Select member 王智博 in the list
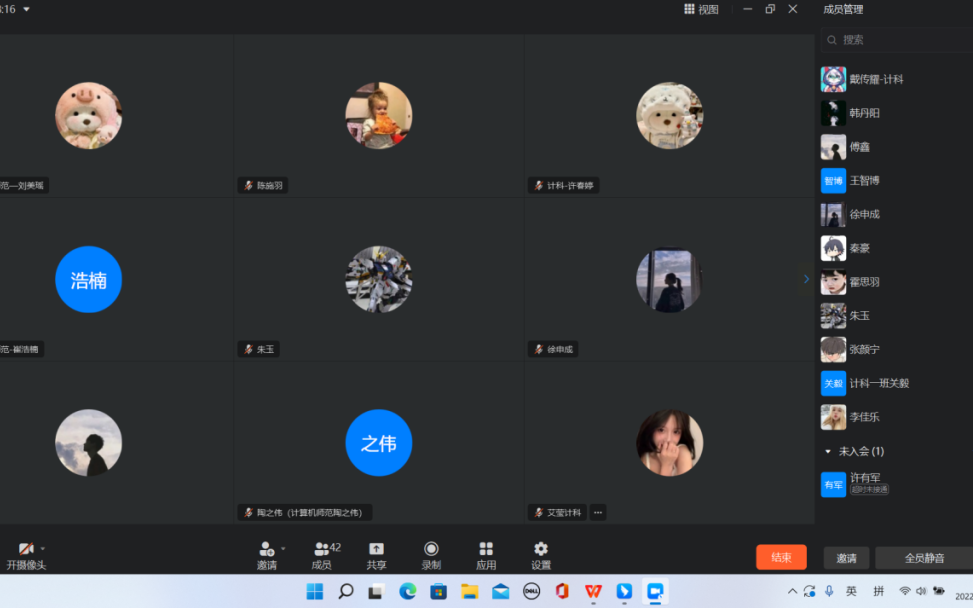This screenshot has height=608, width=973. pos(864,181)
